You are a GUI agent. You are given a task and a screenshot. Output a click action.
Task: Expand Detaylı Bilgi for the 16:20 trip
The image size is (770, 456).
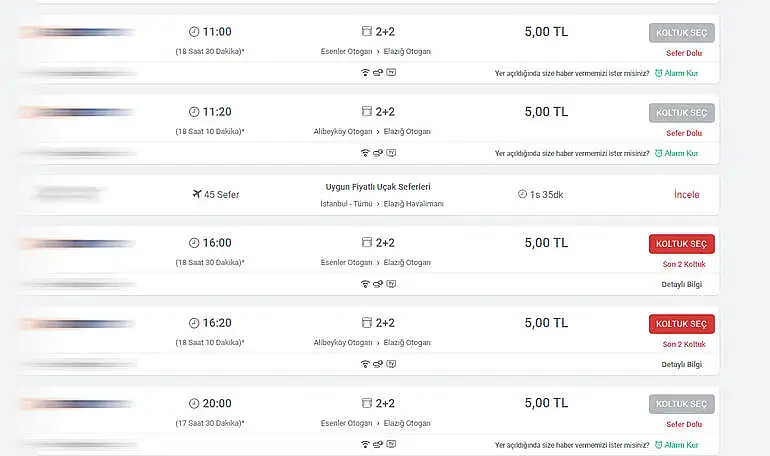pyautogui.click(x=681, y=364)
